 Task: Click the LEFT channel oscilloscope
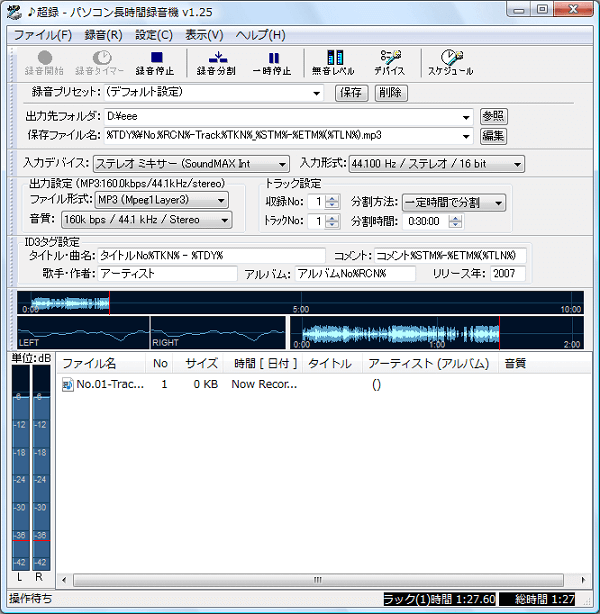(x=83, y=333)
